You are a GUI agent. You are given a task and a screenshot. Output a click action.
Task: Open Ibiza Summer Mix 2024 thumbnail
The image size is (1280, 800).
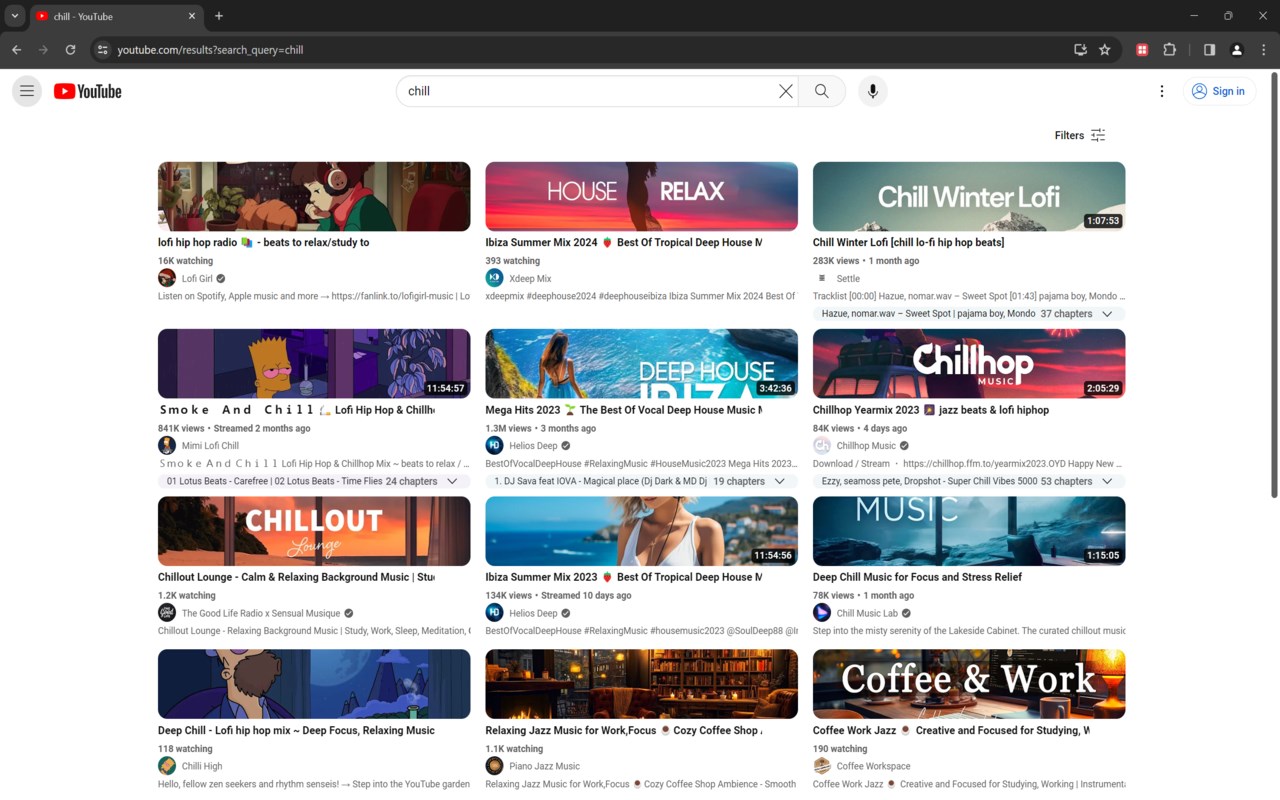642,196
